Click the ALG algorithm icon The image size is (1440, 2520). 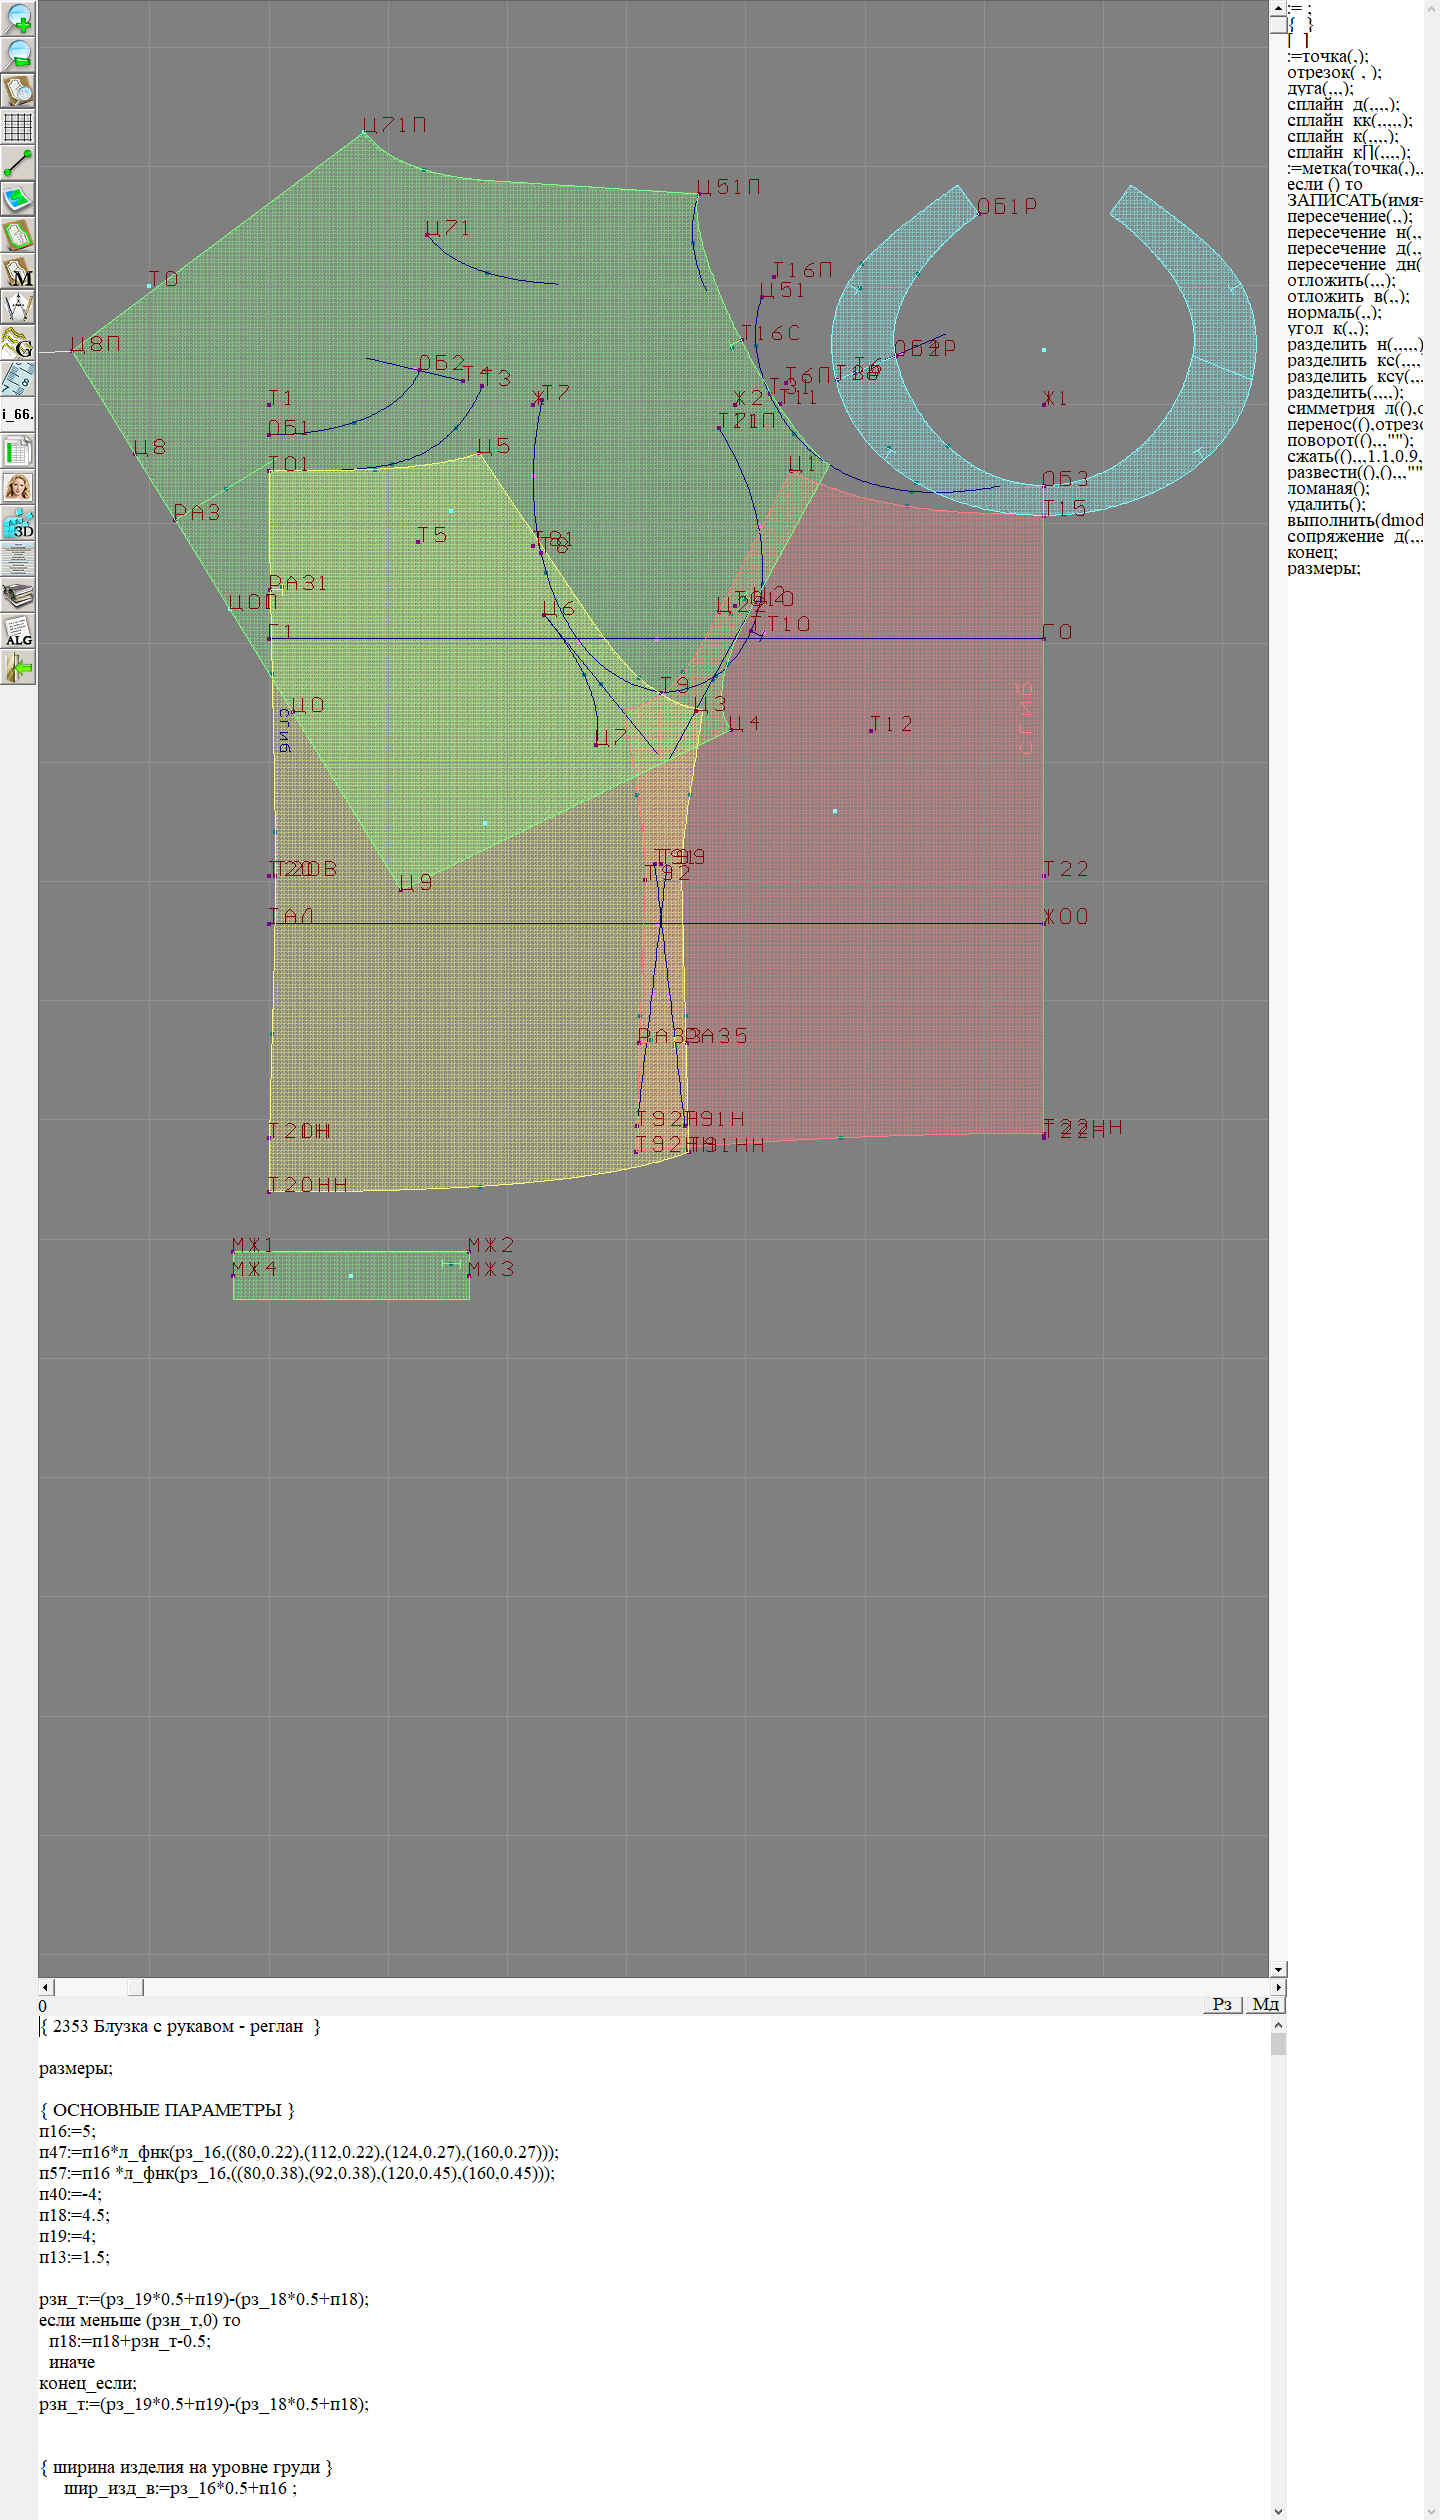(18, 632)
